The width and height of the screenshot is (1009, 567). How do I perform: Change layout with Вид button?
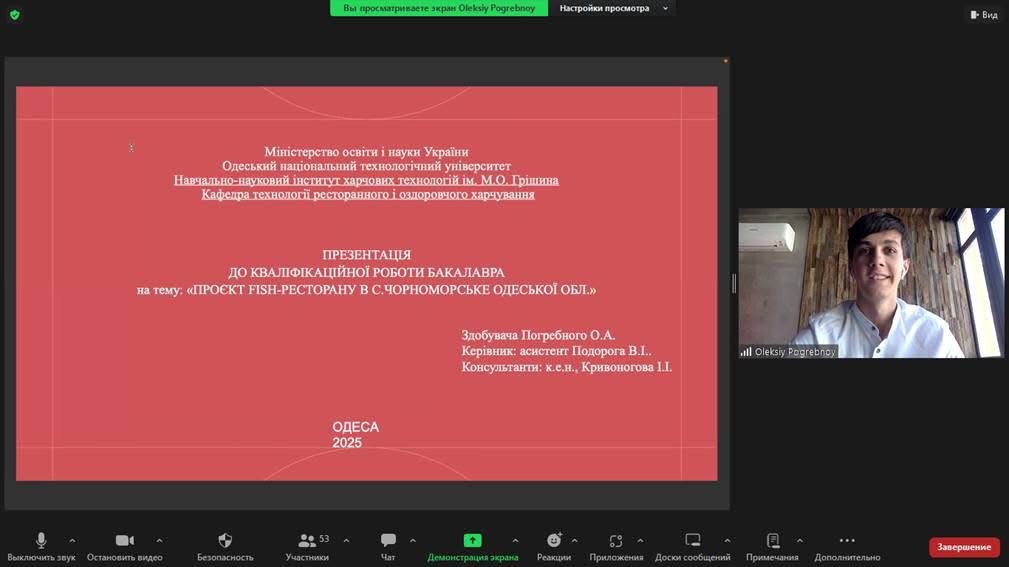click(984, 15)
